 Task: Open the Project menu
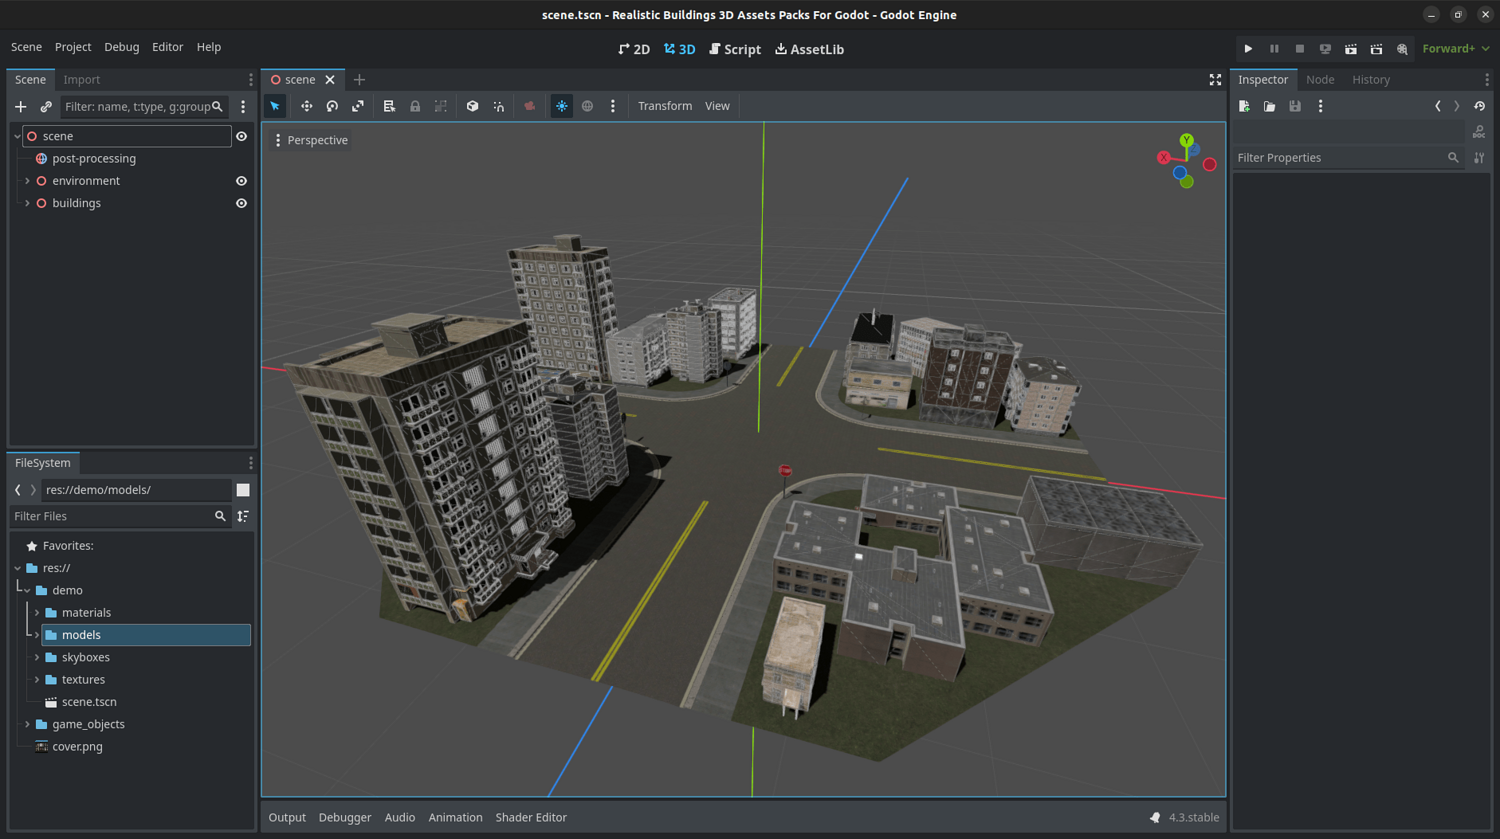[73, 47]
